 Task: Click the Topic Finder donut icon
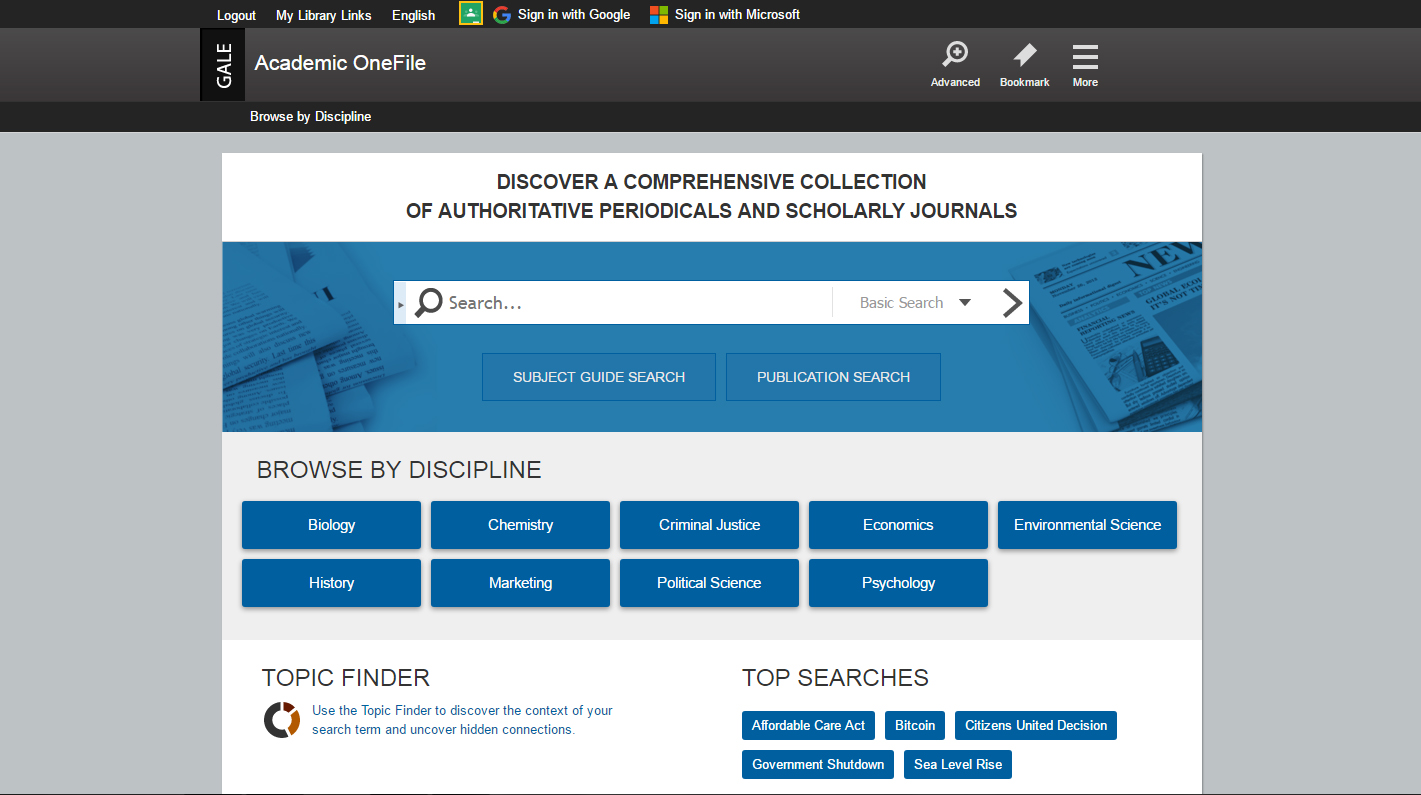(x=282, y=720)
